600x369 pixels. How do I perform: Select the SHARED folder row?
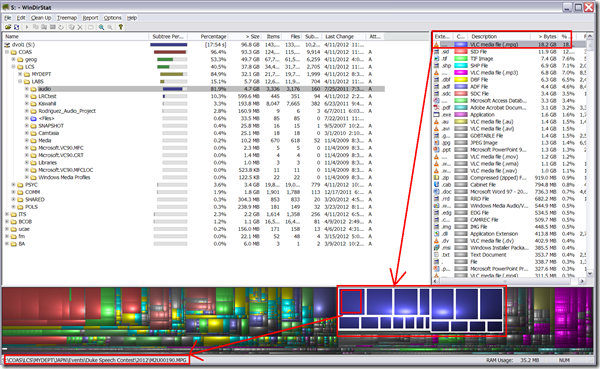pos(194,199)
